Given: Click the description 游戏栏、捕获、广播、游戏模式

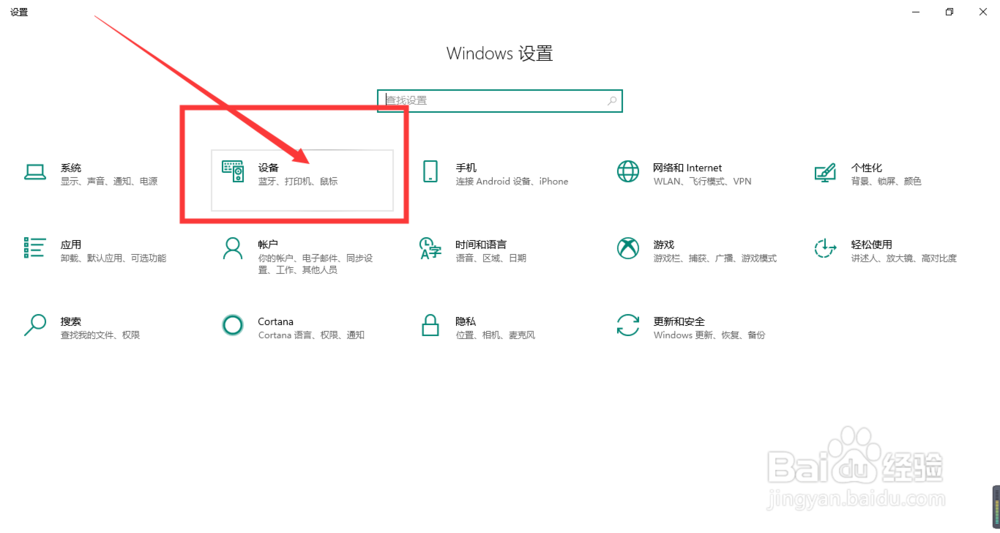Looking at the screenshot, I should pos(715,258).
